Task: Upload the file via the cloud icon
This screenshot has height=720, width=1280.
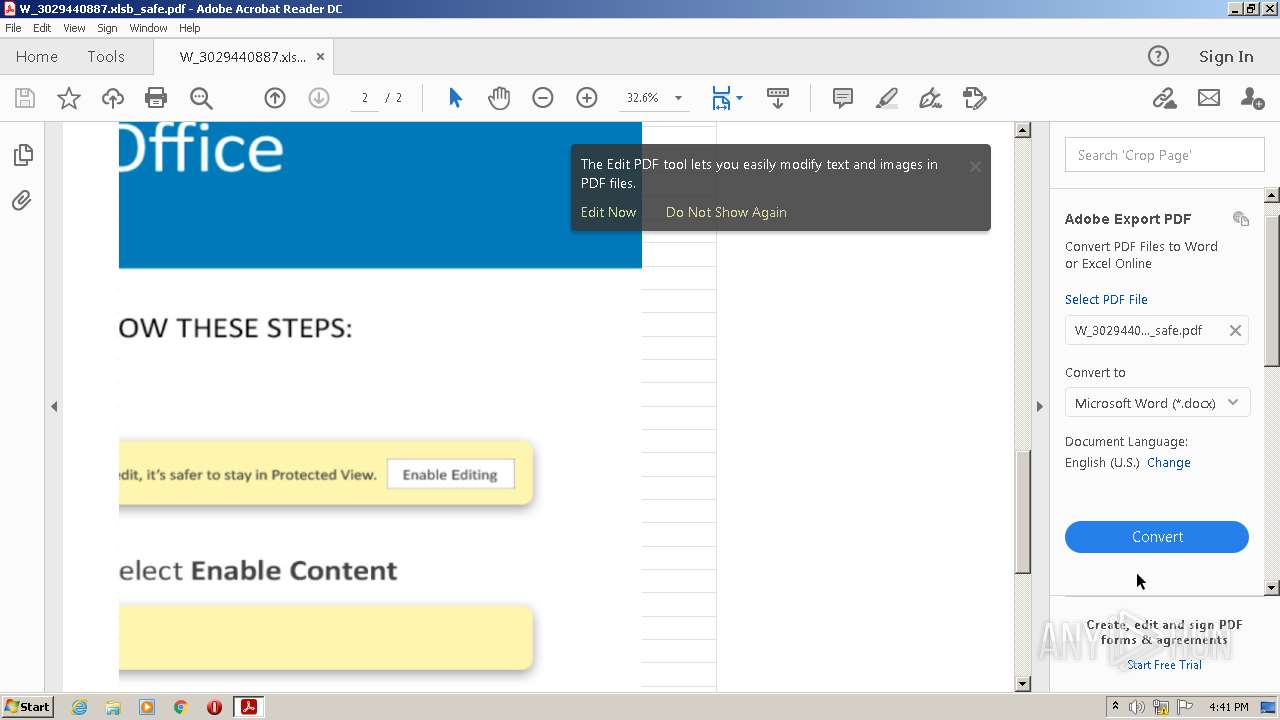Action: (113, 98)
